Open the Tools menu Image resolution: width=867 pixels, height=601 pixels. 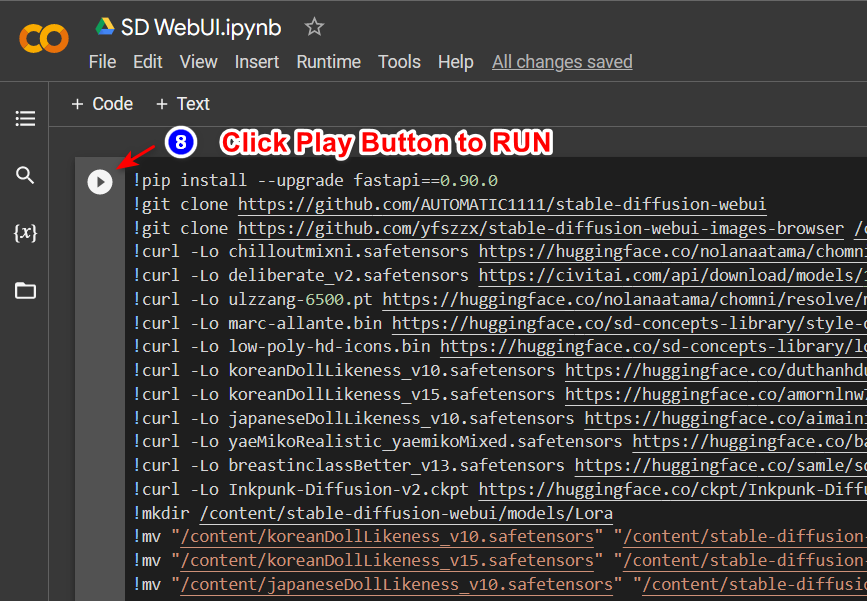coord(399,62)
